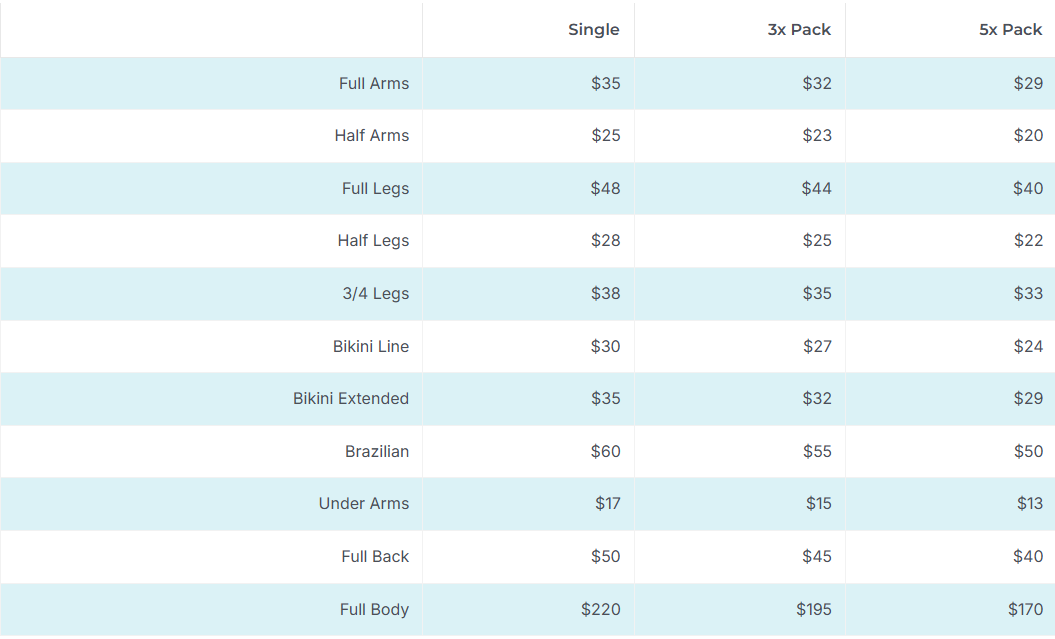Select the $170 Full Body 5x price
The height and width of the screenshot is (639, 1055).
(1025, 609)
